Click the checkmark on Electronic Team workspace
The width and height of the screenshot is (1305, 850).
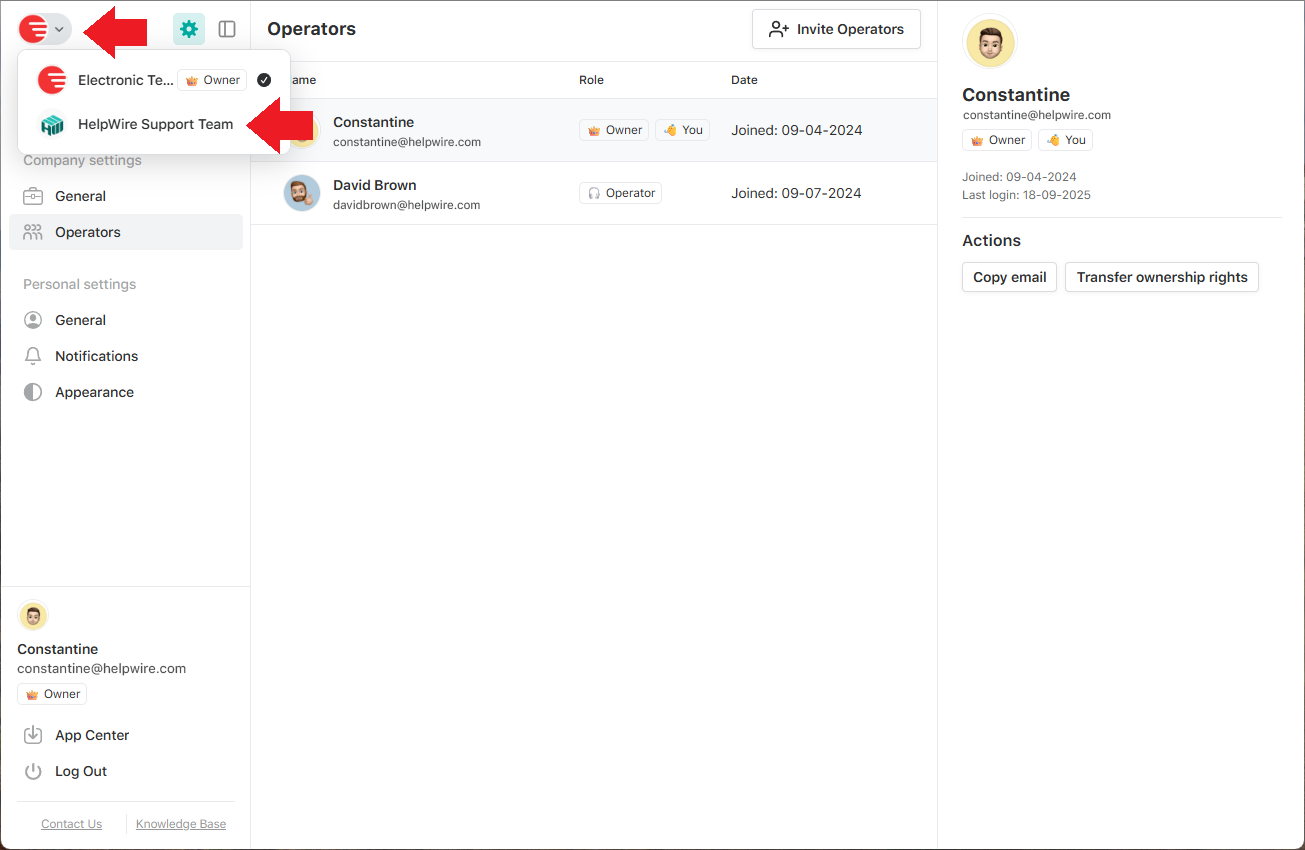(x=263, y=80)
